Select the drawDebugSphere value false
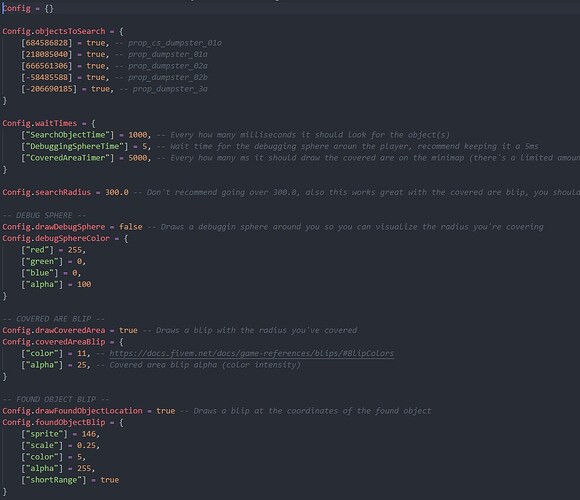Viewport: 580px width, 500px height. click(131, 227)
